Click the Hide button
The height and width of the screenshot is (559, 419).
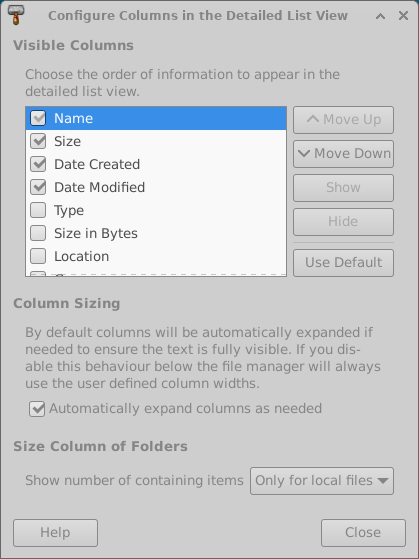tap(343, 222)
